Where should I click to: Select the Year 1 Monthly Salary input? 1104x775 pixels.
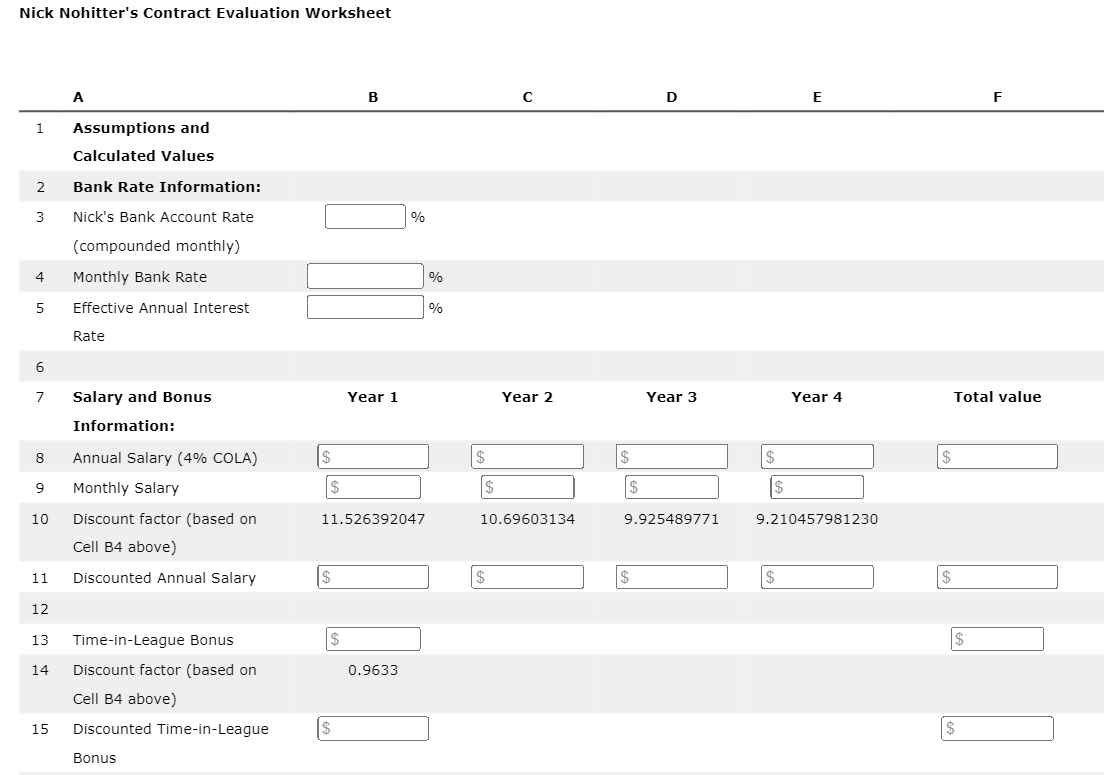[x=373, y=486]
